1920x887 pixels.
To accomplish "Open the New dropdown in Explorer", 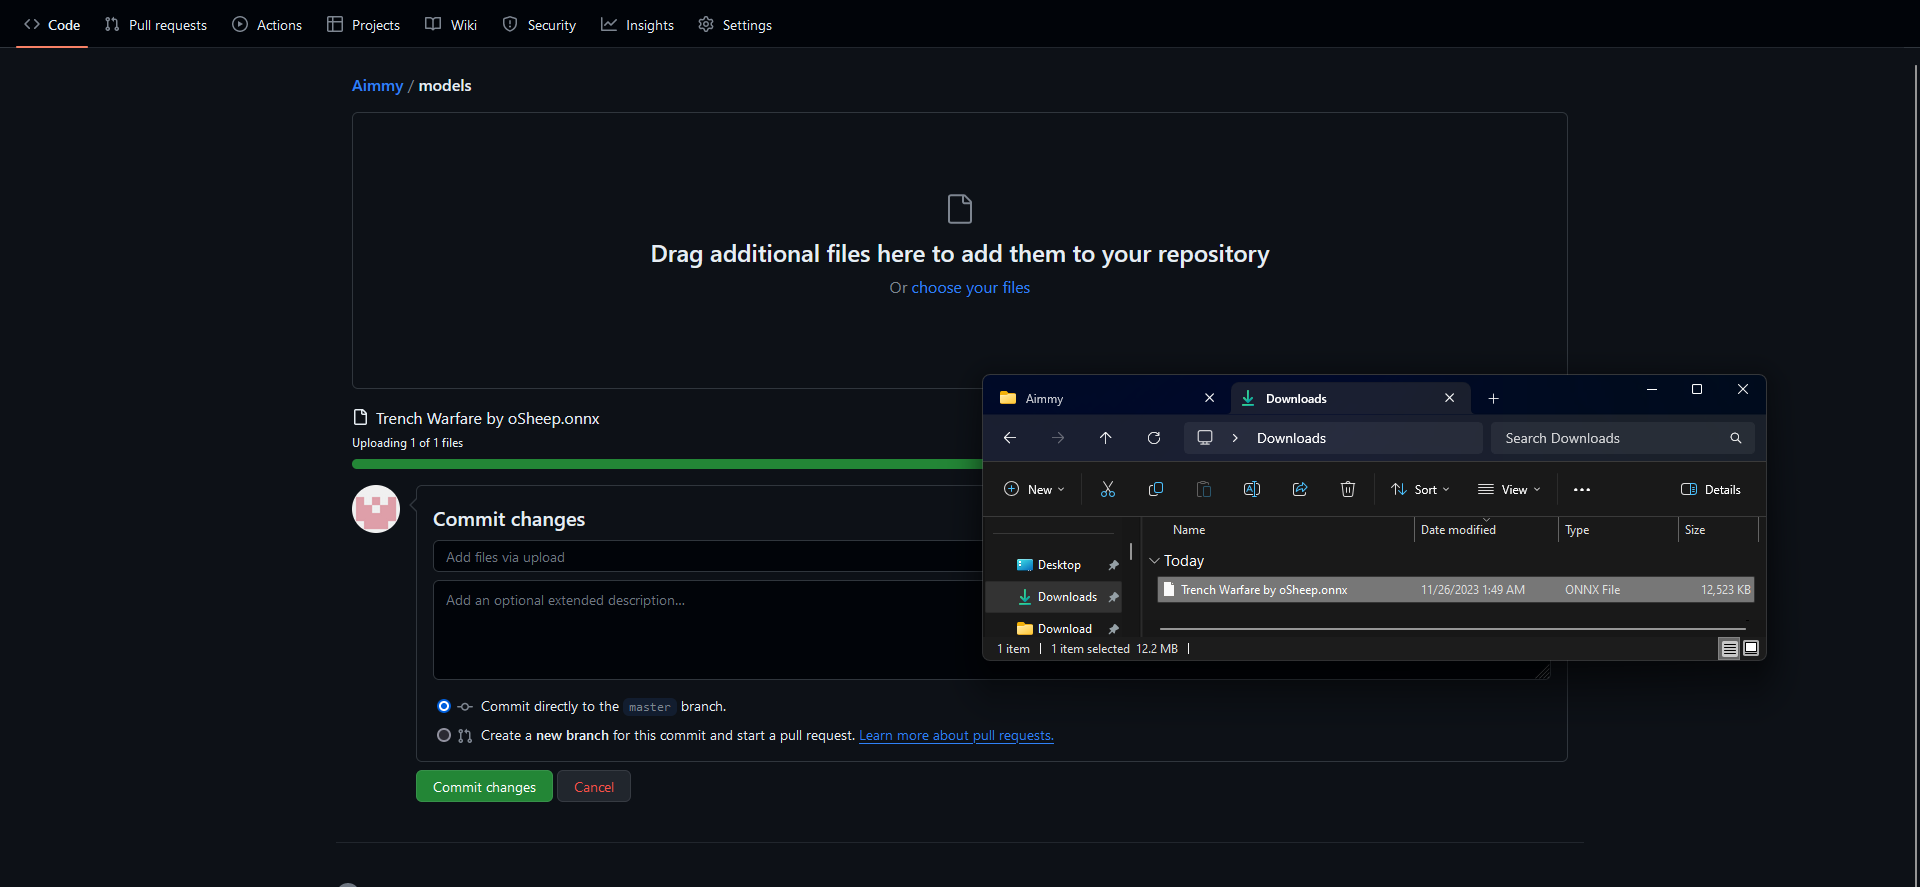I will 1034,489.
